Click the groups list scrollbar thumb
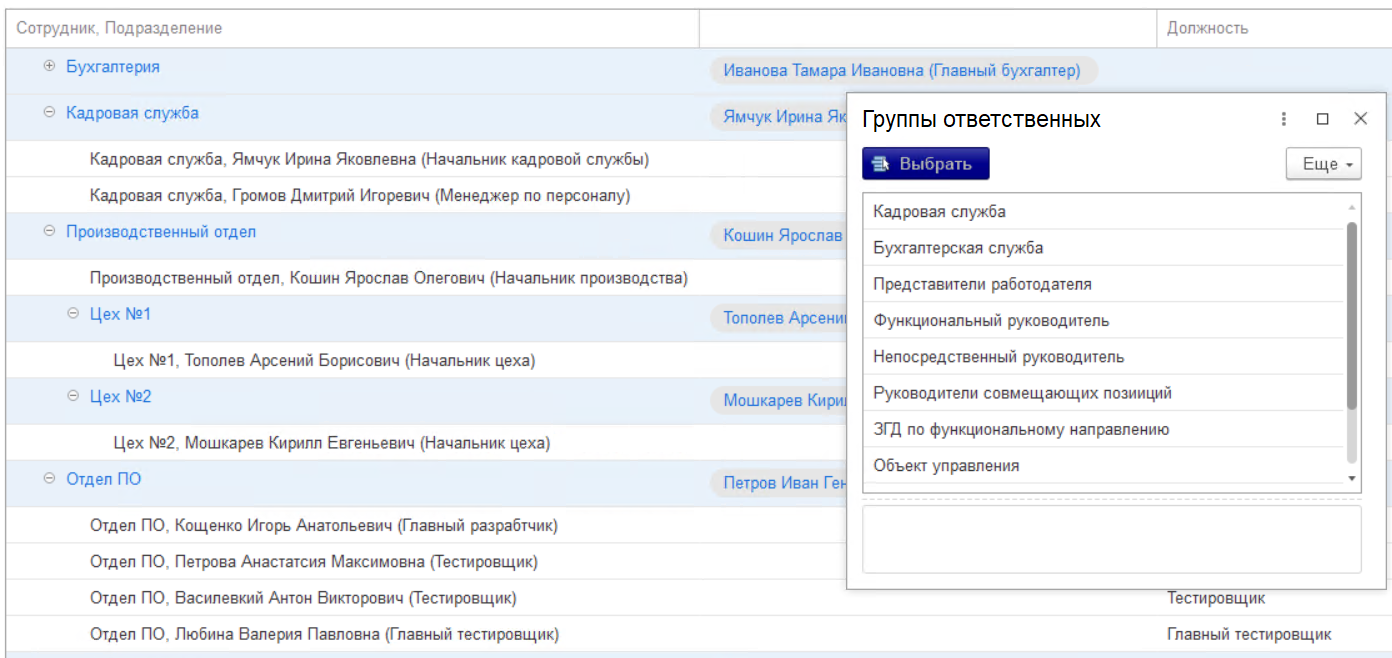This screenshot has width=1392, height=658. 1352,315
